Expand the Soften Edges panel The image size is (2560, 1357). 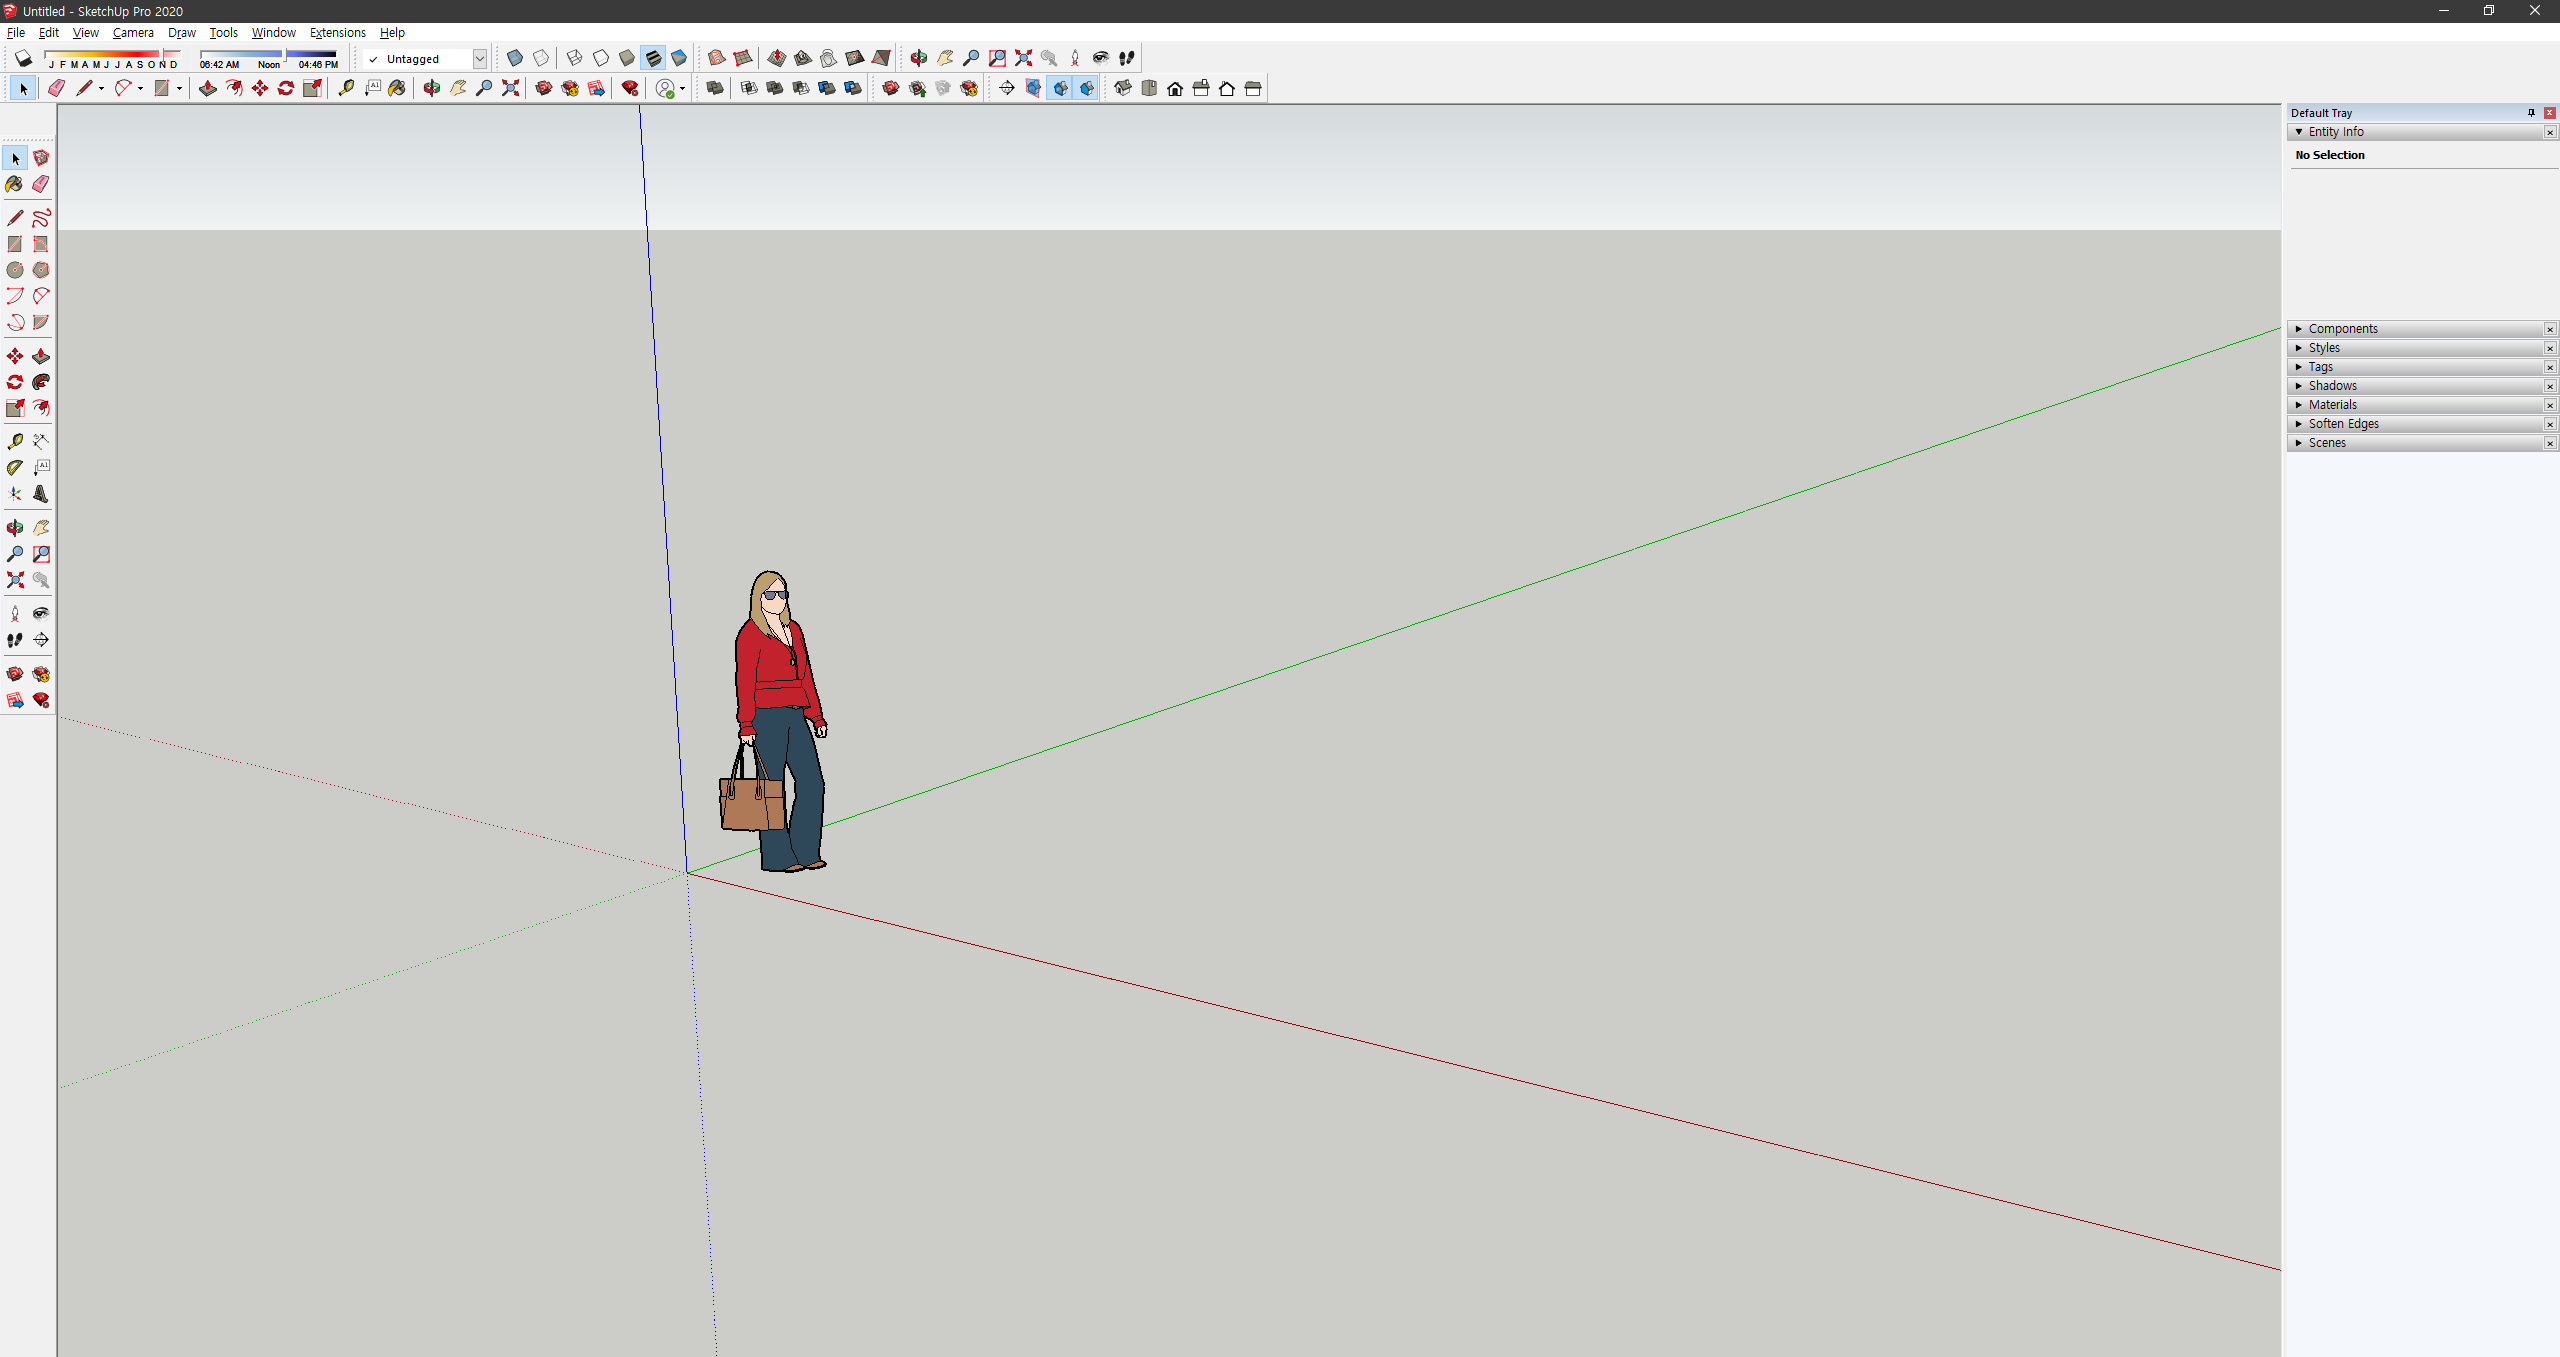2343,424
